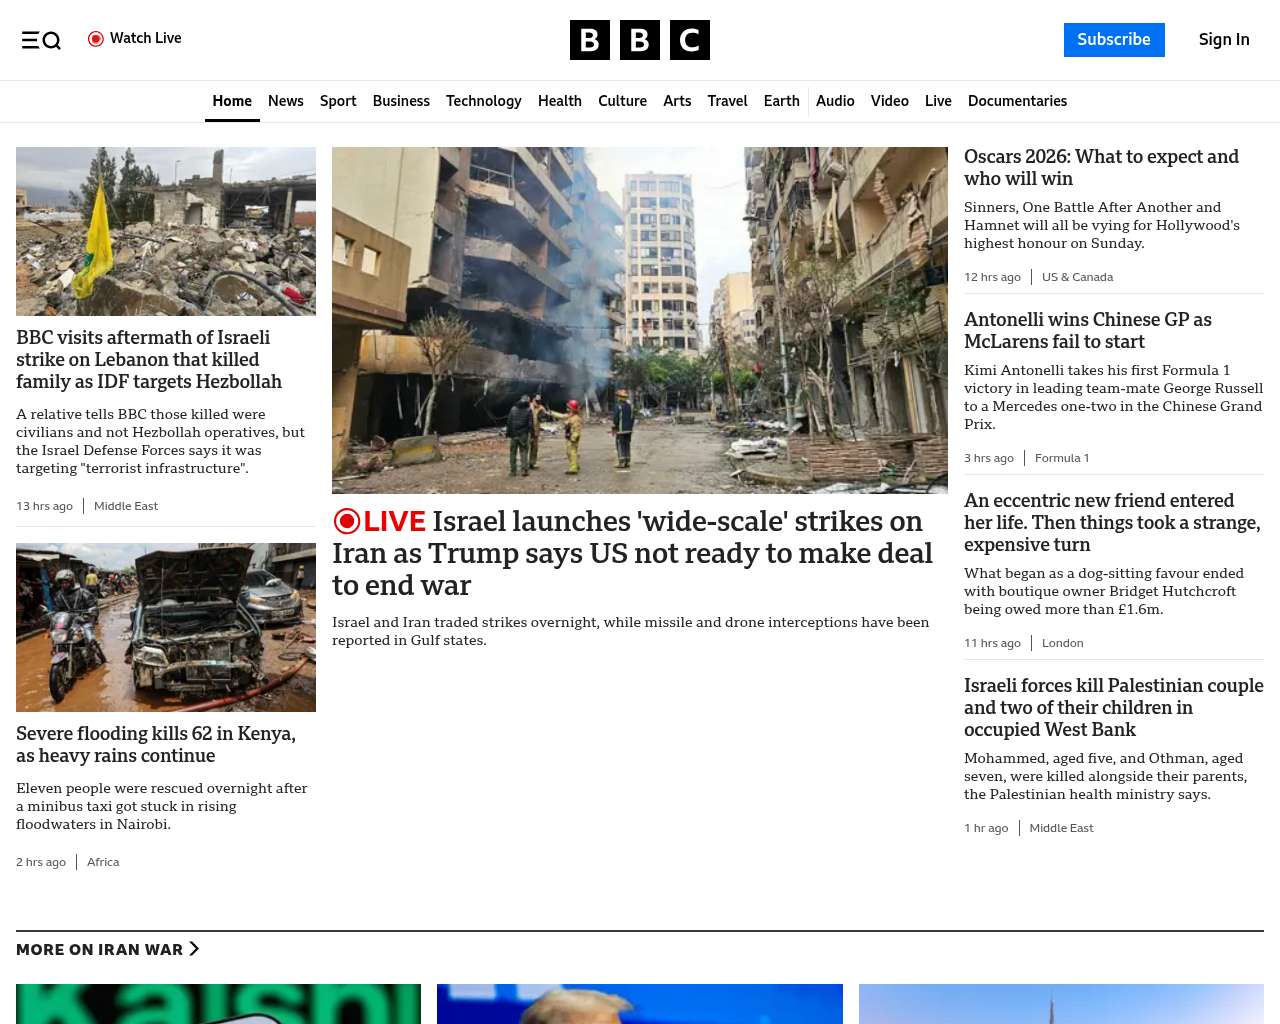Click the red LIVE indicator icon
1280x1024 pixels.
(x=347, y=521)
